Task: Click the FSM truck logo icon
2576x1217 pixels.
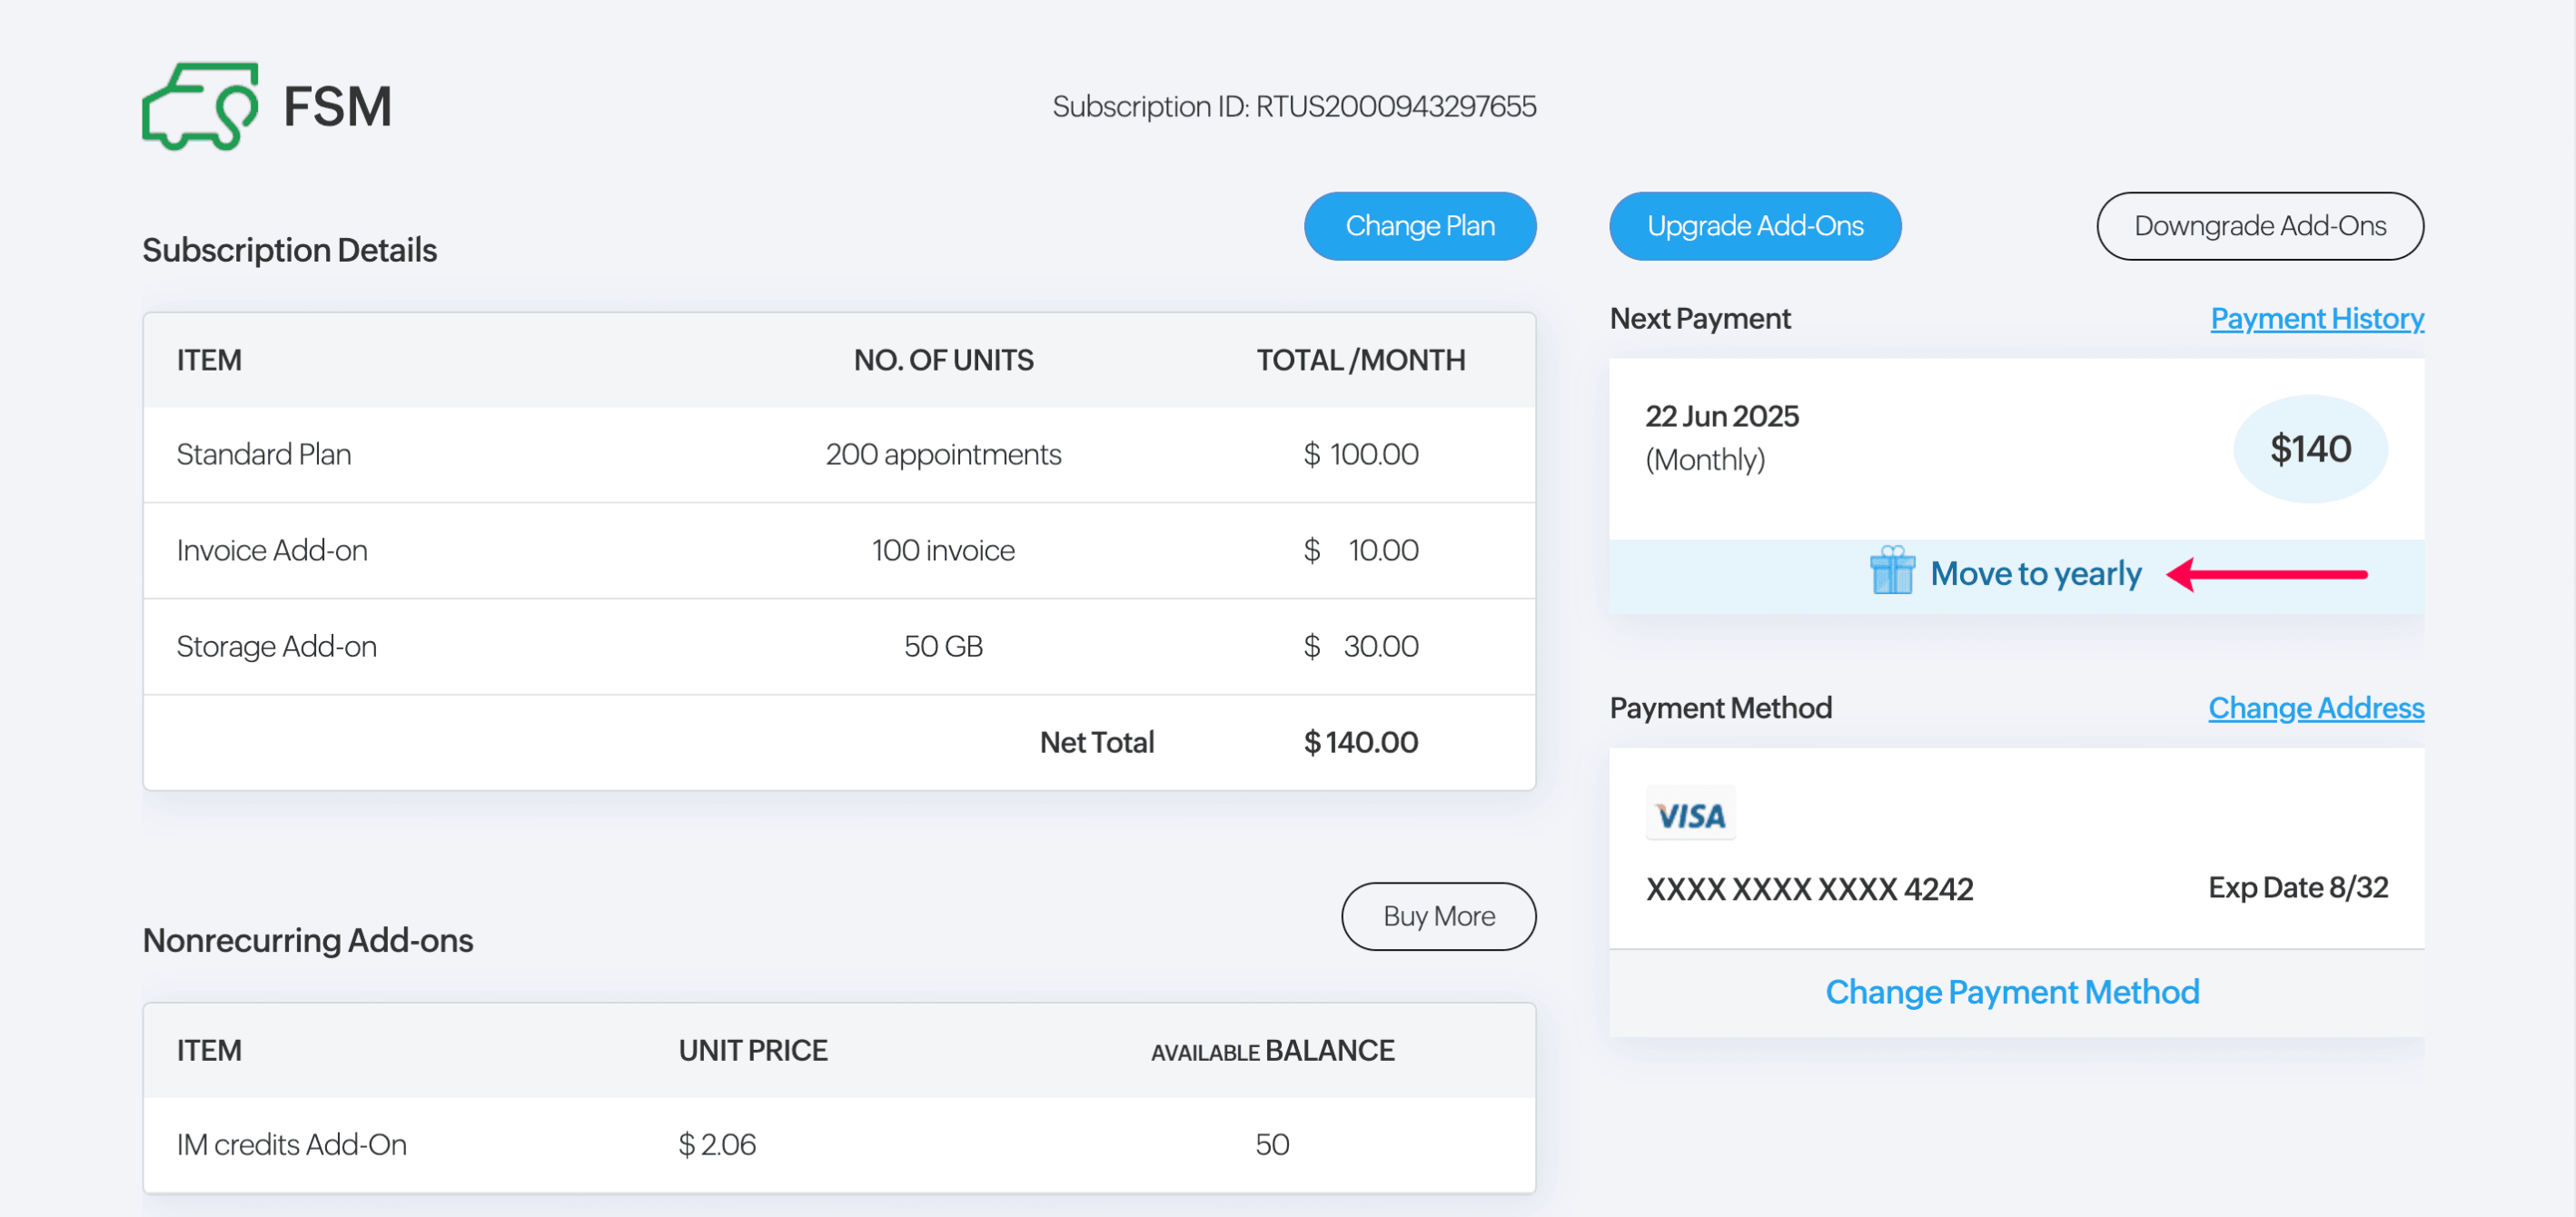Action: coord(199,106)
